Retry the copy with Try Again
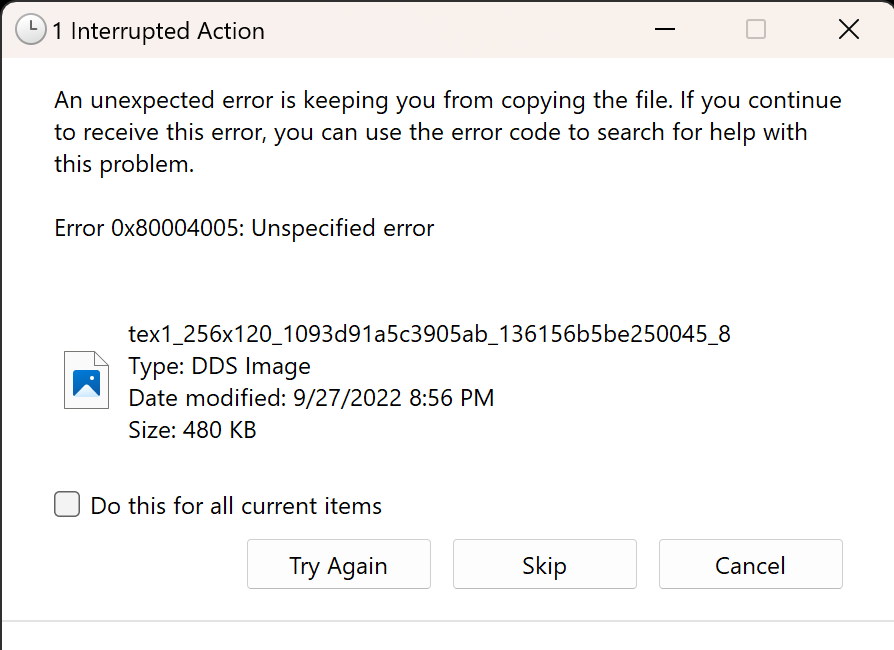894x650 pixels. coord(339,564)
